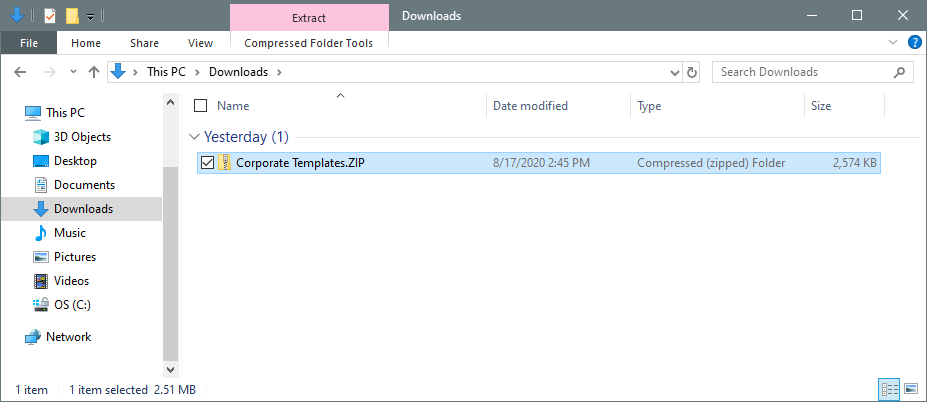Viewport: 927px width, 402px height.
Task: Click the Network globe icon
Action: tap(33, 338)
